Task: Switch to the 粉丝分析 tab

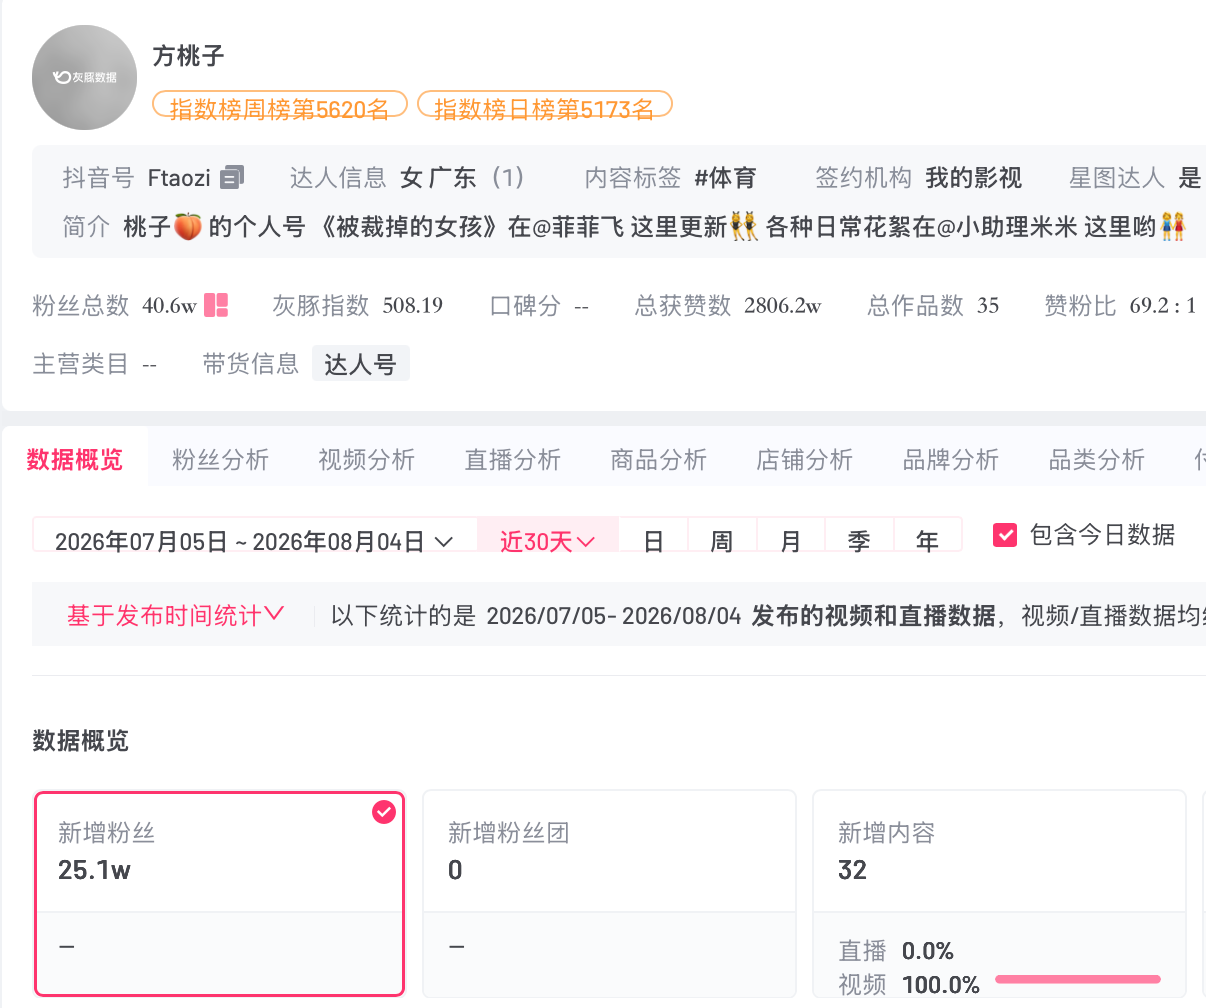Action: point(221,459)
